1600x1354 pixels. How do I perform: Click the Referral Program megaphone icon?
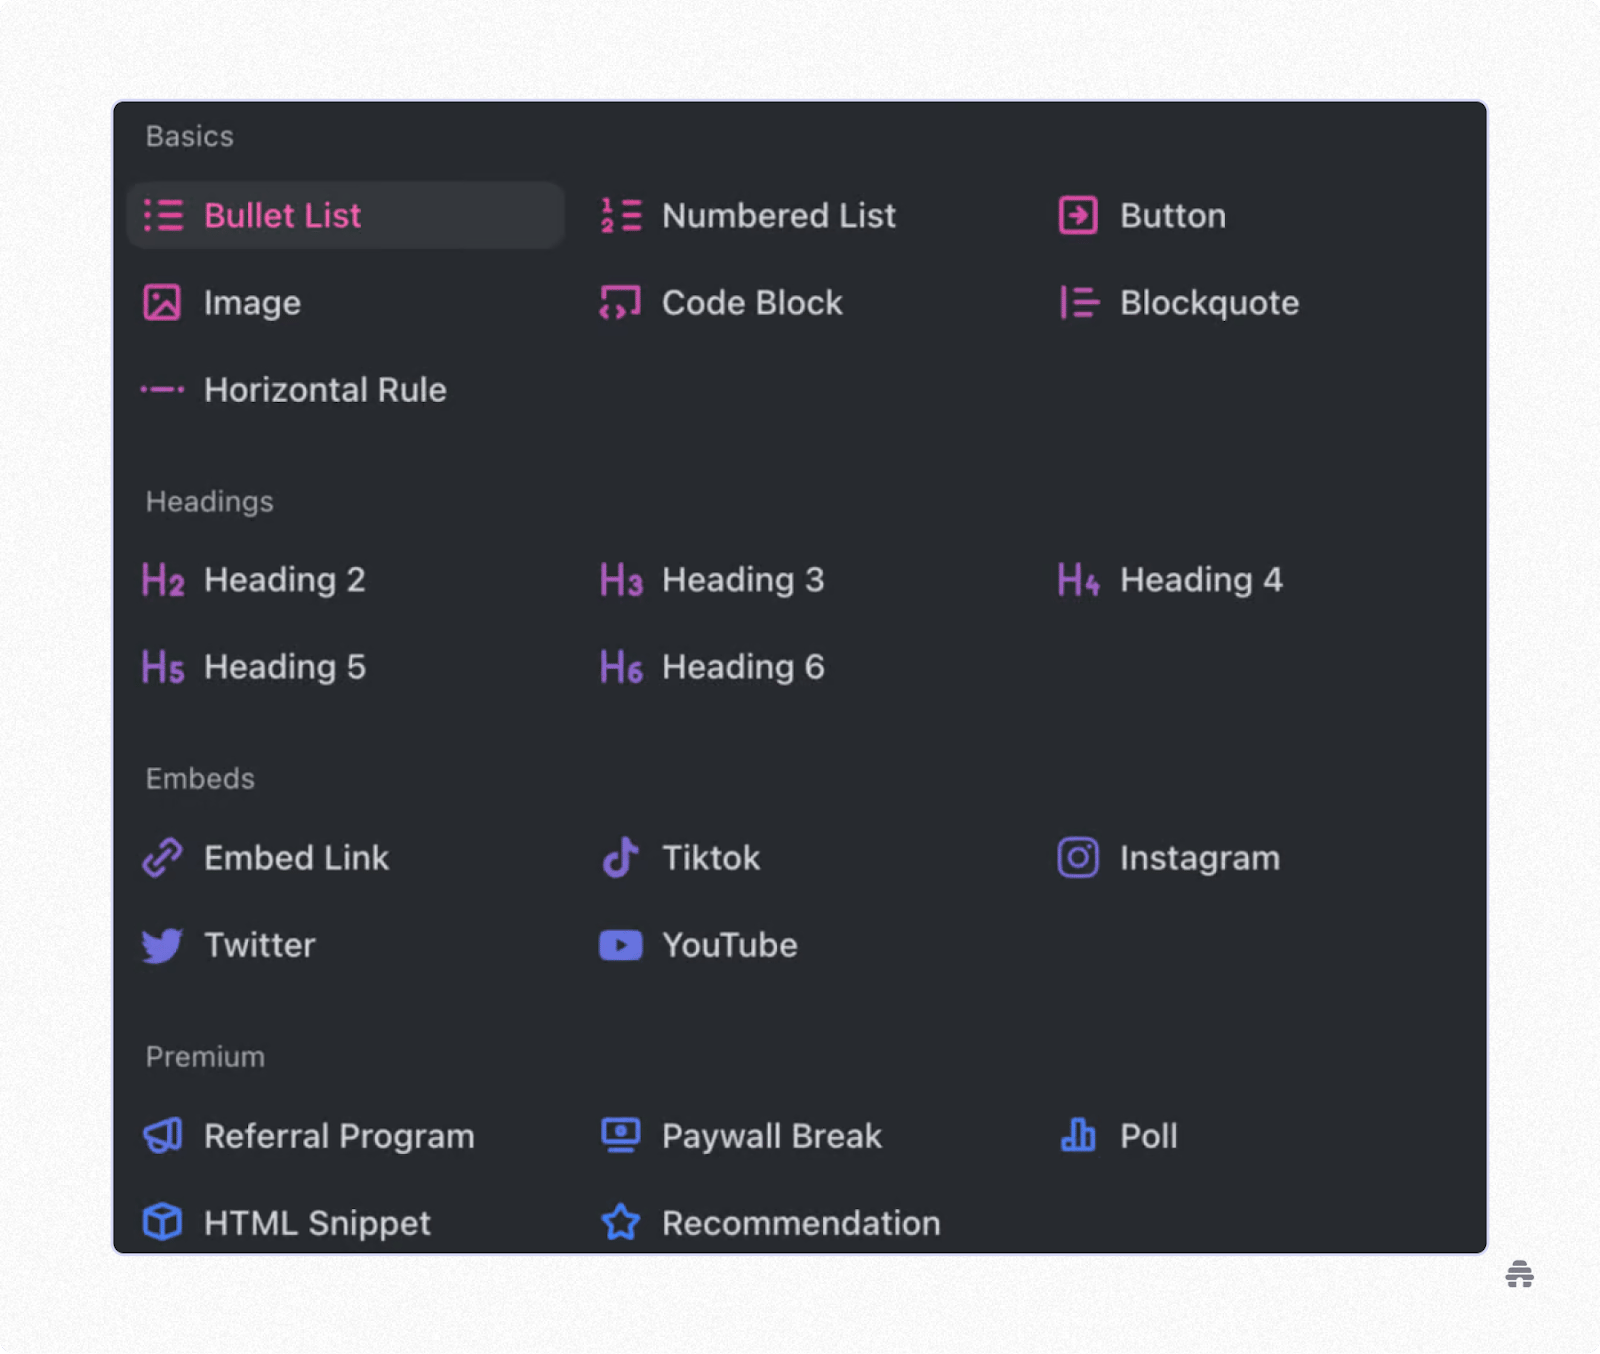162,1136
